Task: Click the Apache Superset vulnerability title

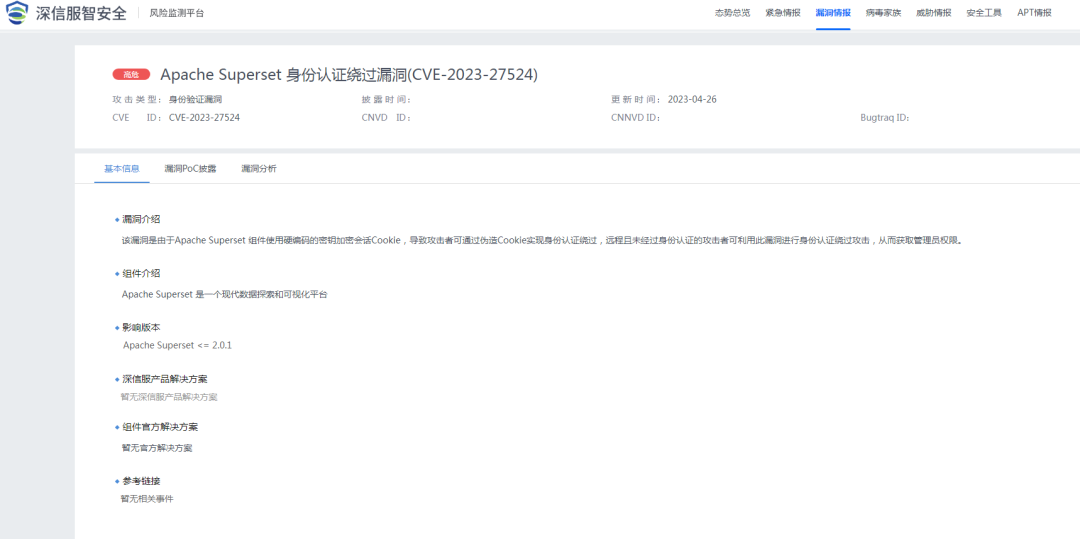Action: tap(349, 74)
